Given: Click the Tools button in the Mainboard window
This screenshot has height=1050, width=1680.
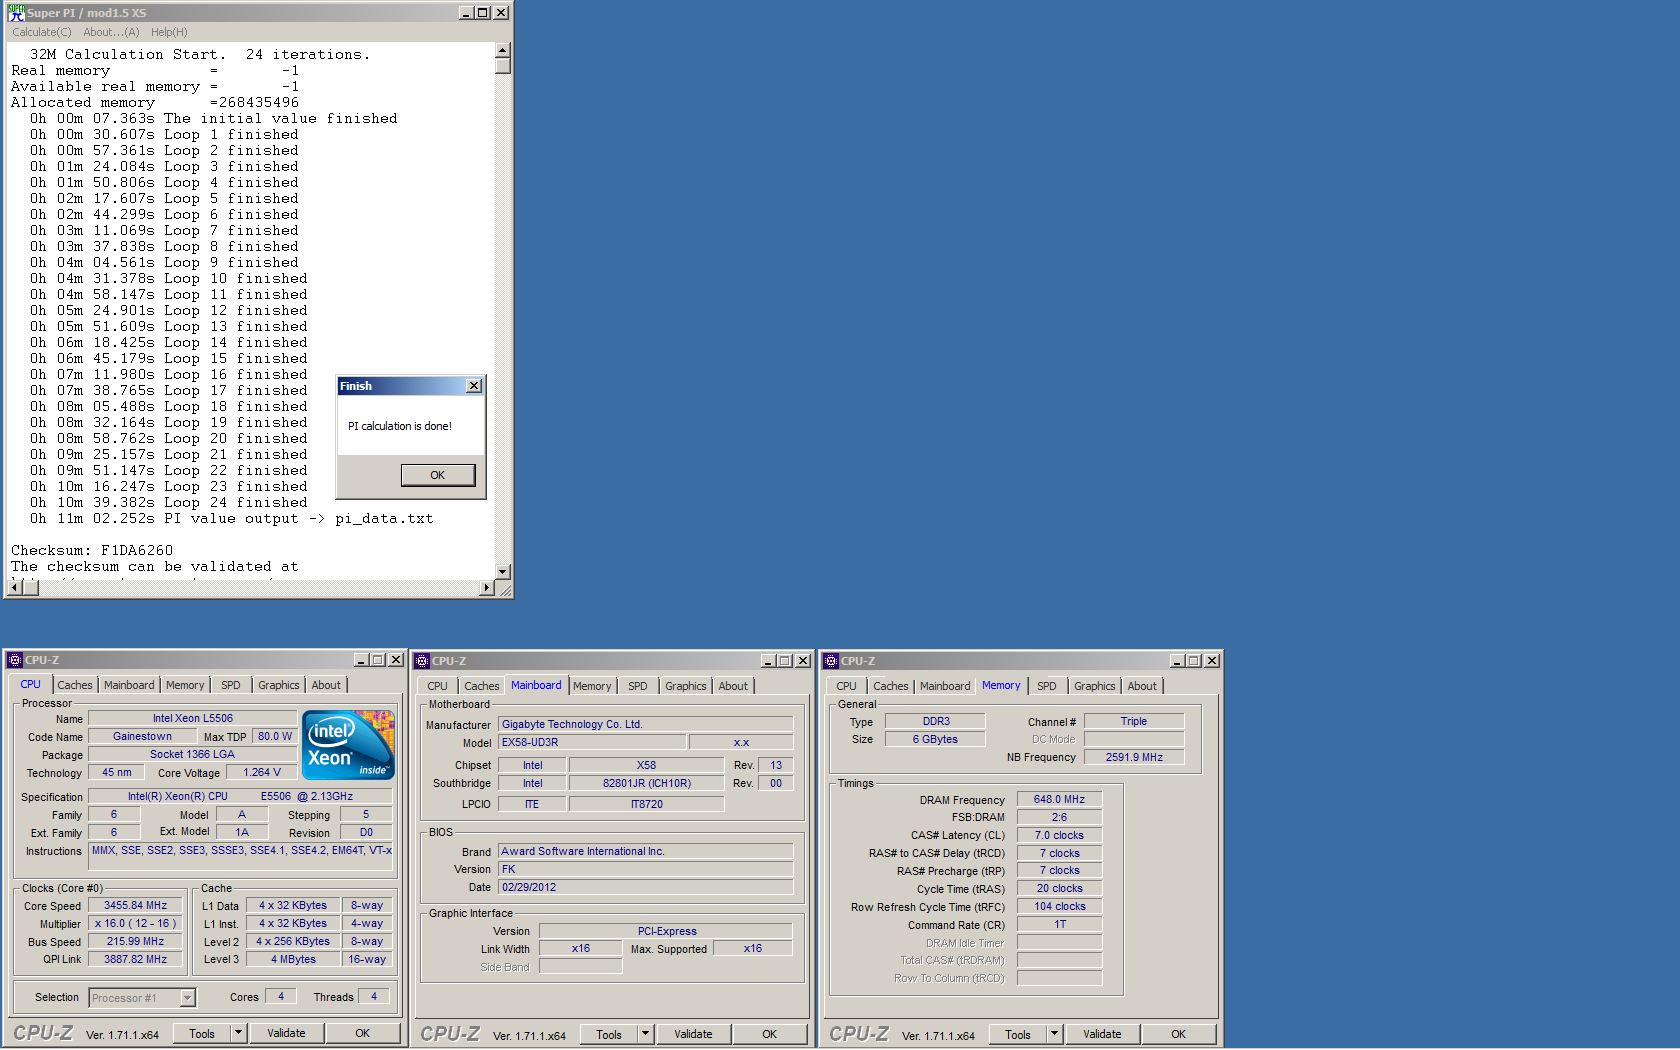Looking at the screenshot, I should click(609, 1034).
